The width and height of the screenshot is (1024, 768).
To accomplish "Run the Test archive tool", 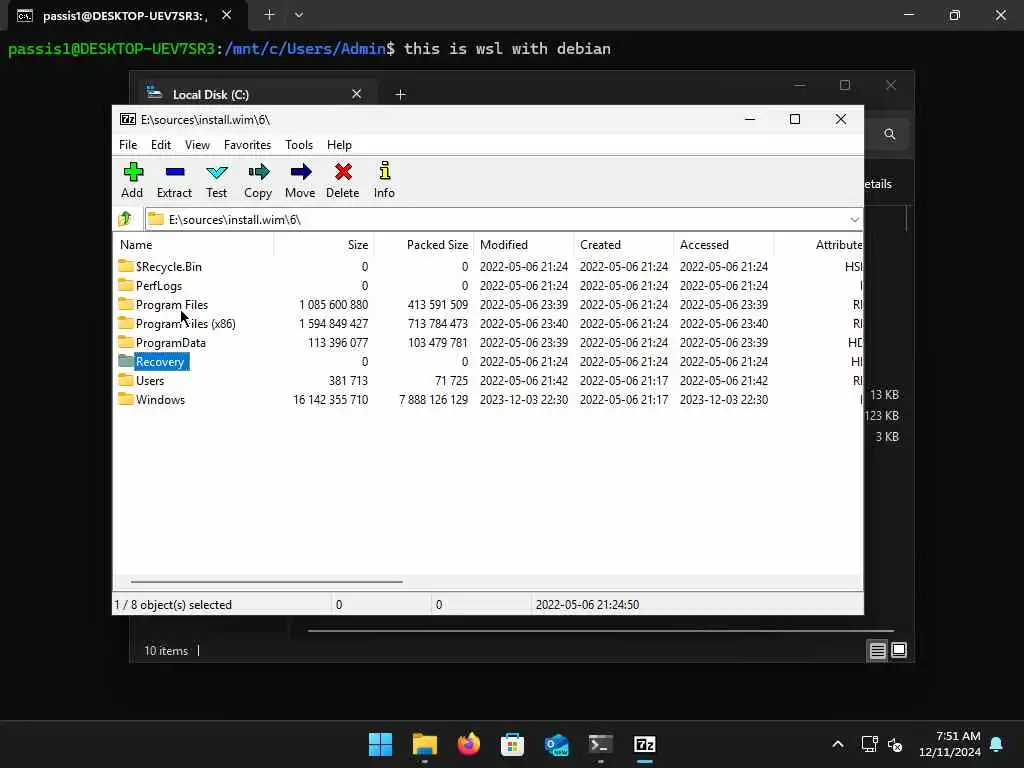I will pyautogui.click(x=216, y=172).
